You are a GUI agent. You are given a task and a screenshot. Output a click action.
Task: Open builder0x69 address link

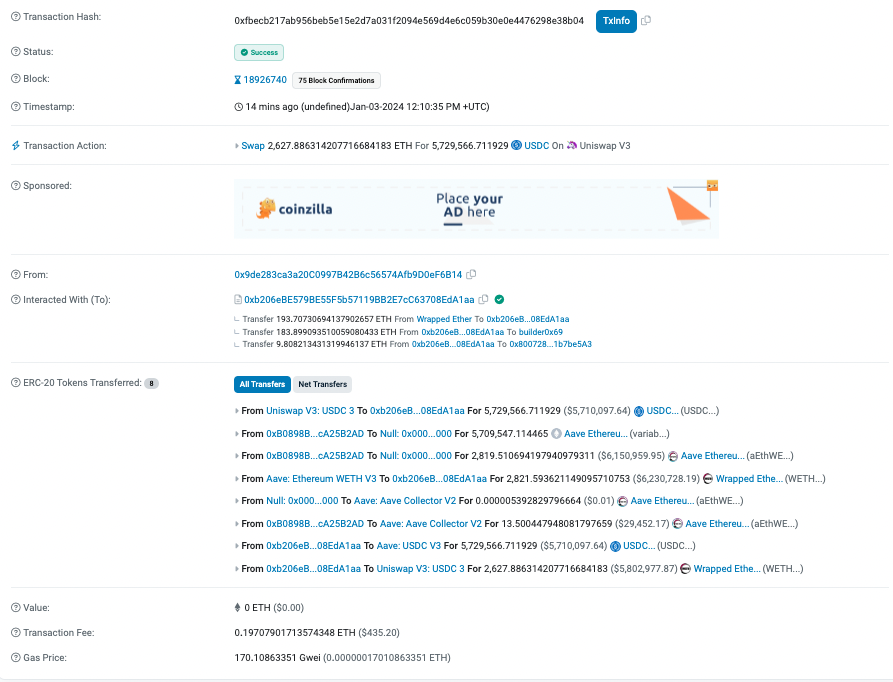point(540,332)
